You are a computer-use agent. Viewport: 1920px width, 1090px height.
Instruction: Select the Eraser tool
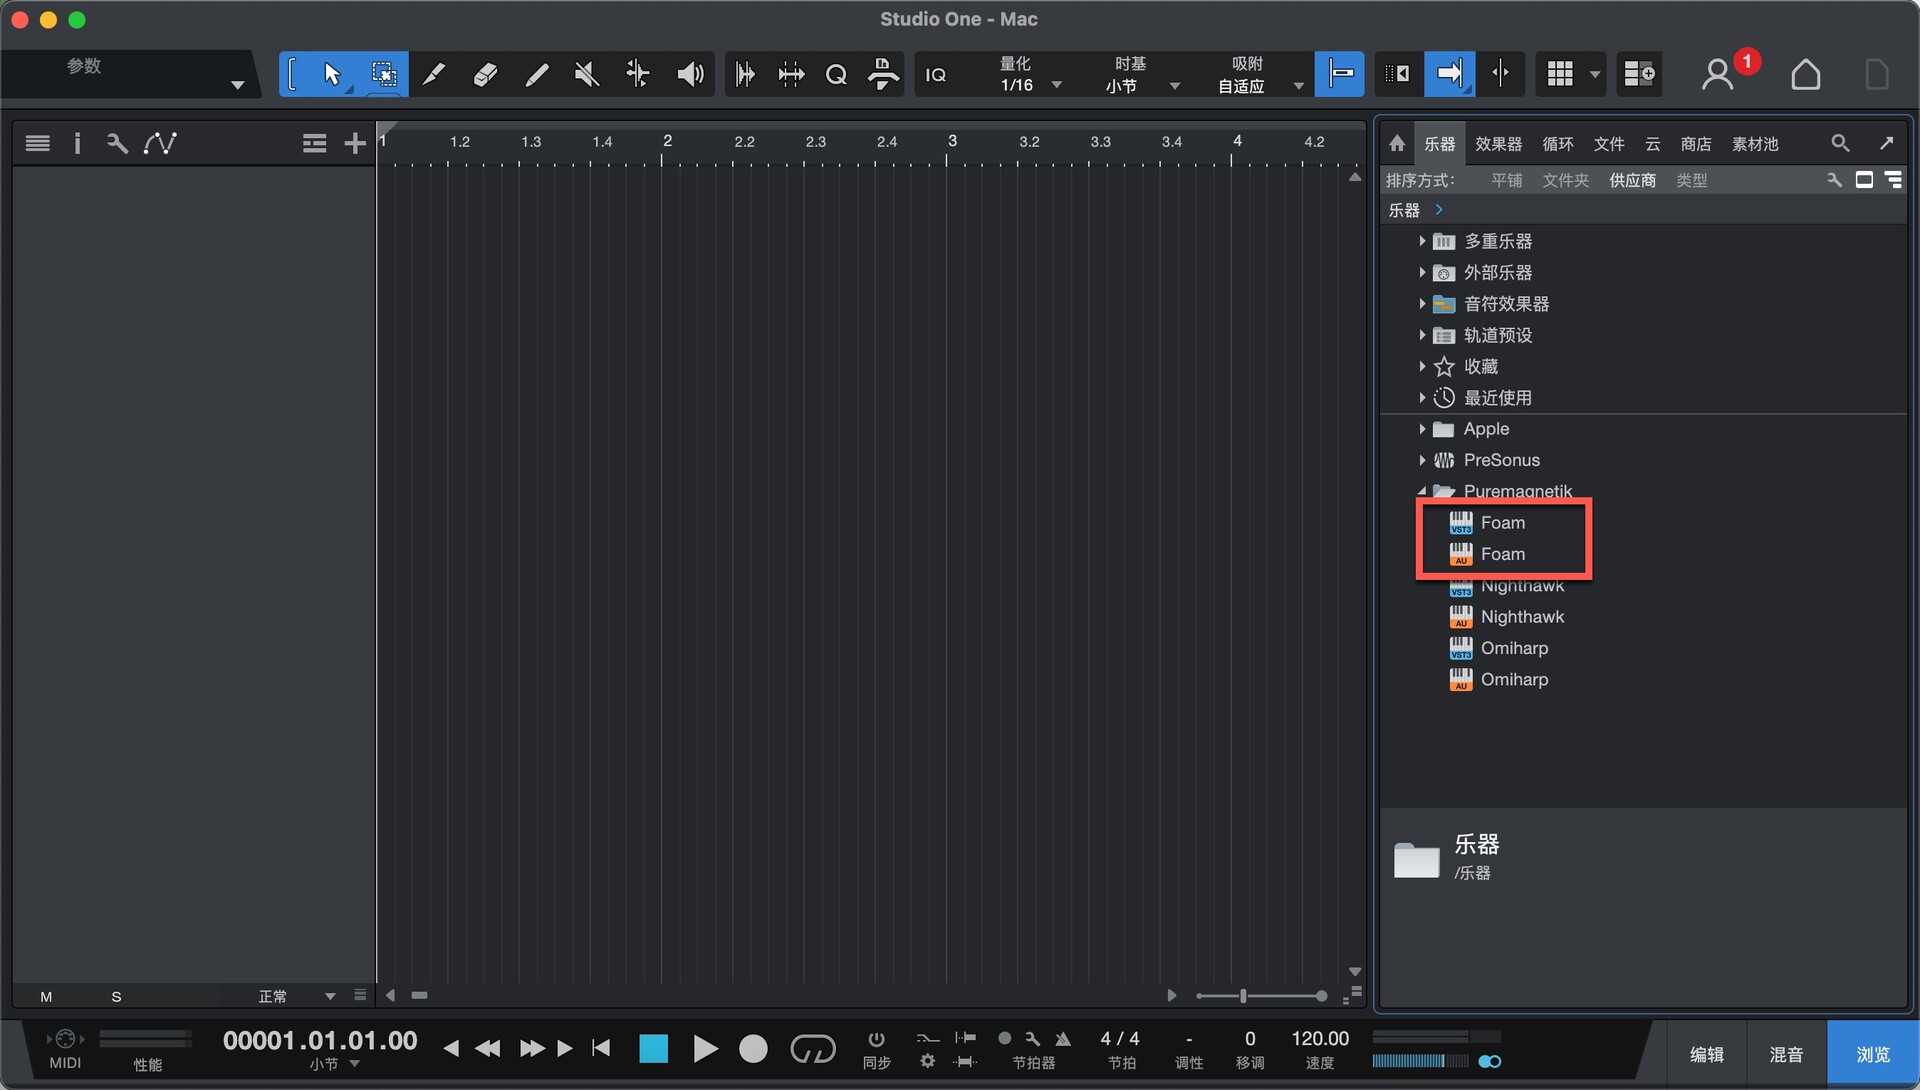(x=485, y=74)
